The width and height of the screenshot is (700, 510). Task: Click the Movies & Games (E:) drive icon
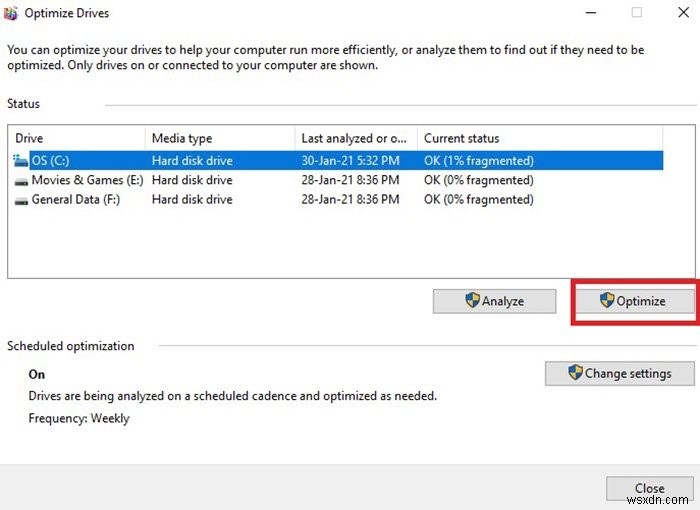(x=21, y=181)
